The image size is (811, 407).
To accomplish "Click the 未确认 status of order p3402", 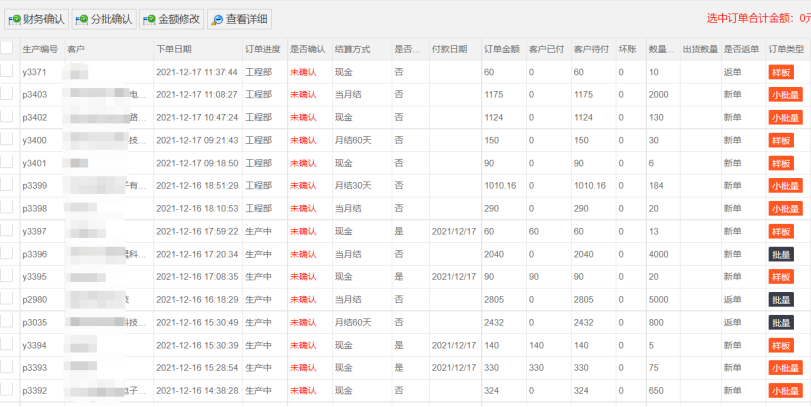I will [303, 117].
